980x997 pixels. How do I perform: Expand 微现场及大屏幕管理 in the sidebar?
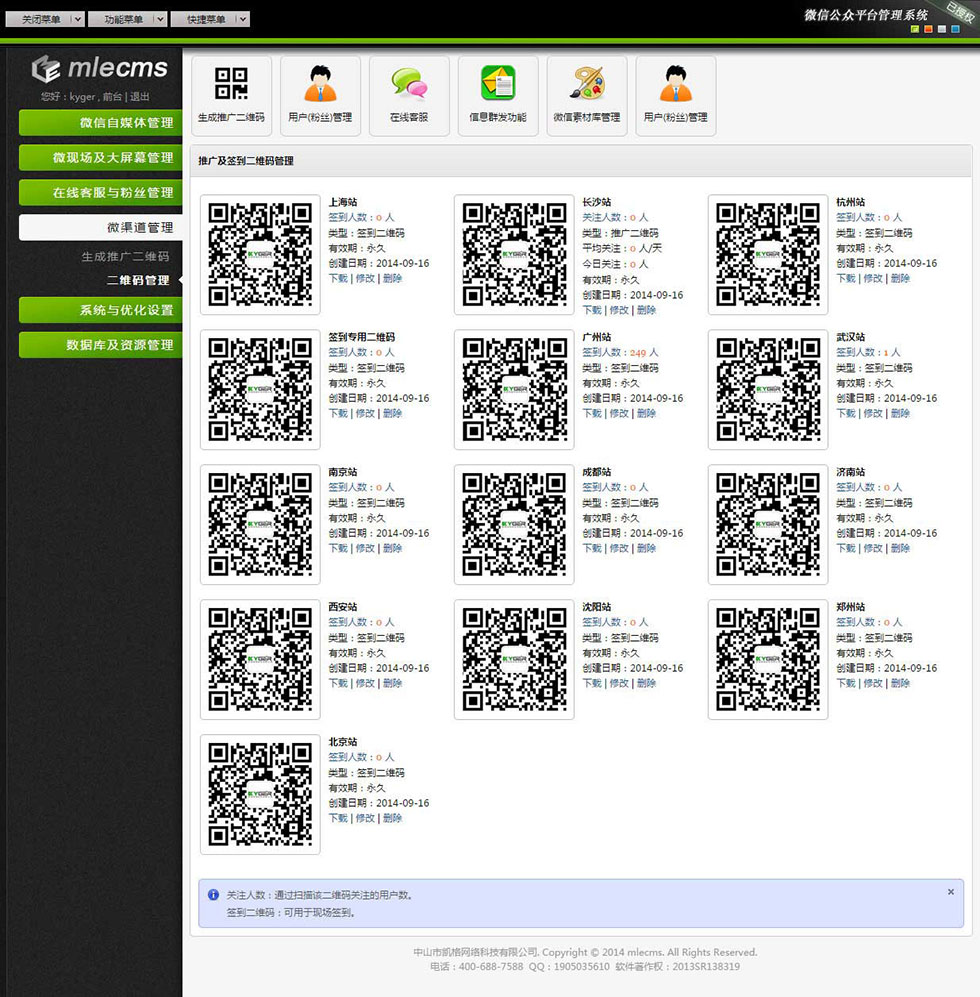point(100,158)
